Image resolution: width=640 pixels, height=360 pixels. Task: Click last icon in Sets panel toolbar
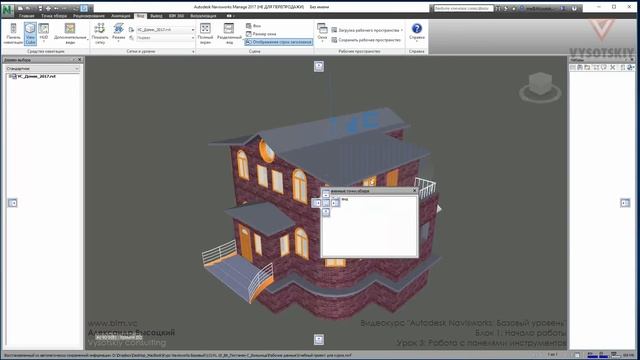click(630, 68)
